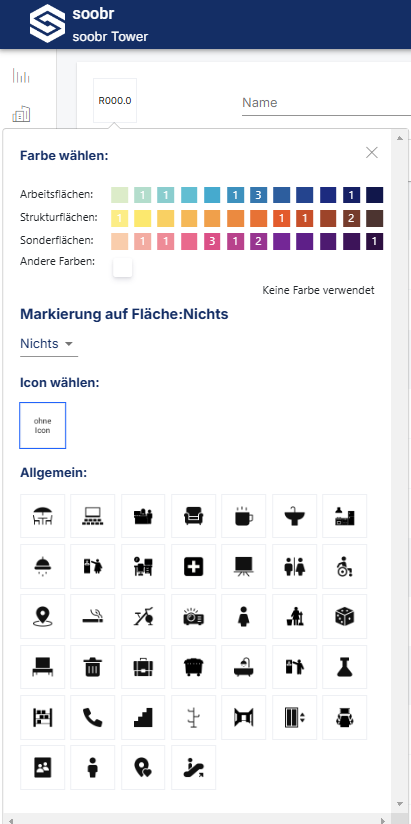
Task: Pick the telephone handset icon
Action: click(93, 718)
